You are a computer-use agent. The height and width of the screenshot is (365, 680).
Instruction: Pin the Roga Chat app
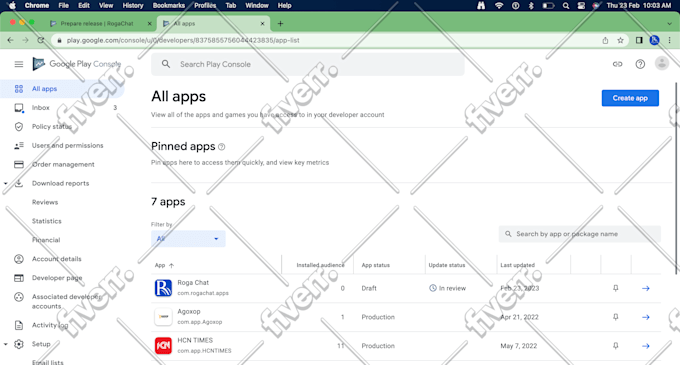coord(616,288)
